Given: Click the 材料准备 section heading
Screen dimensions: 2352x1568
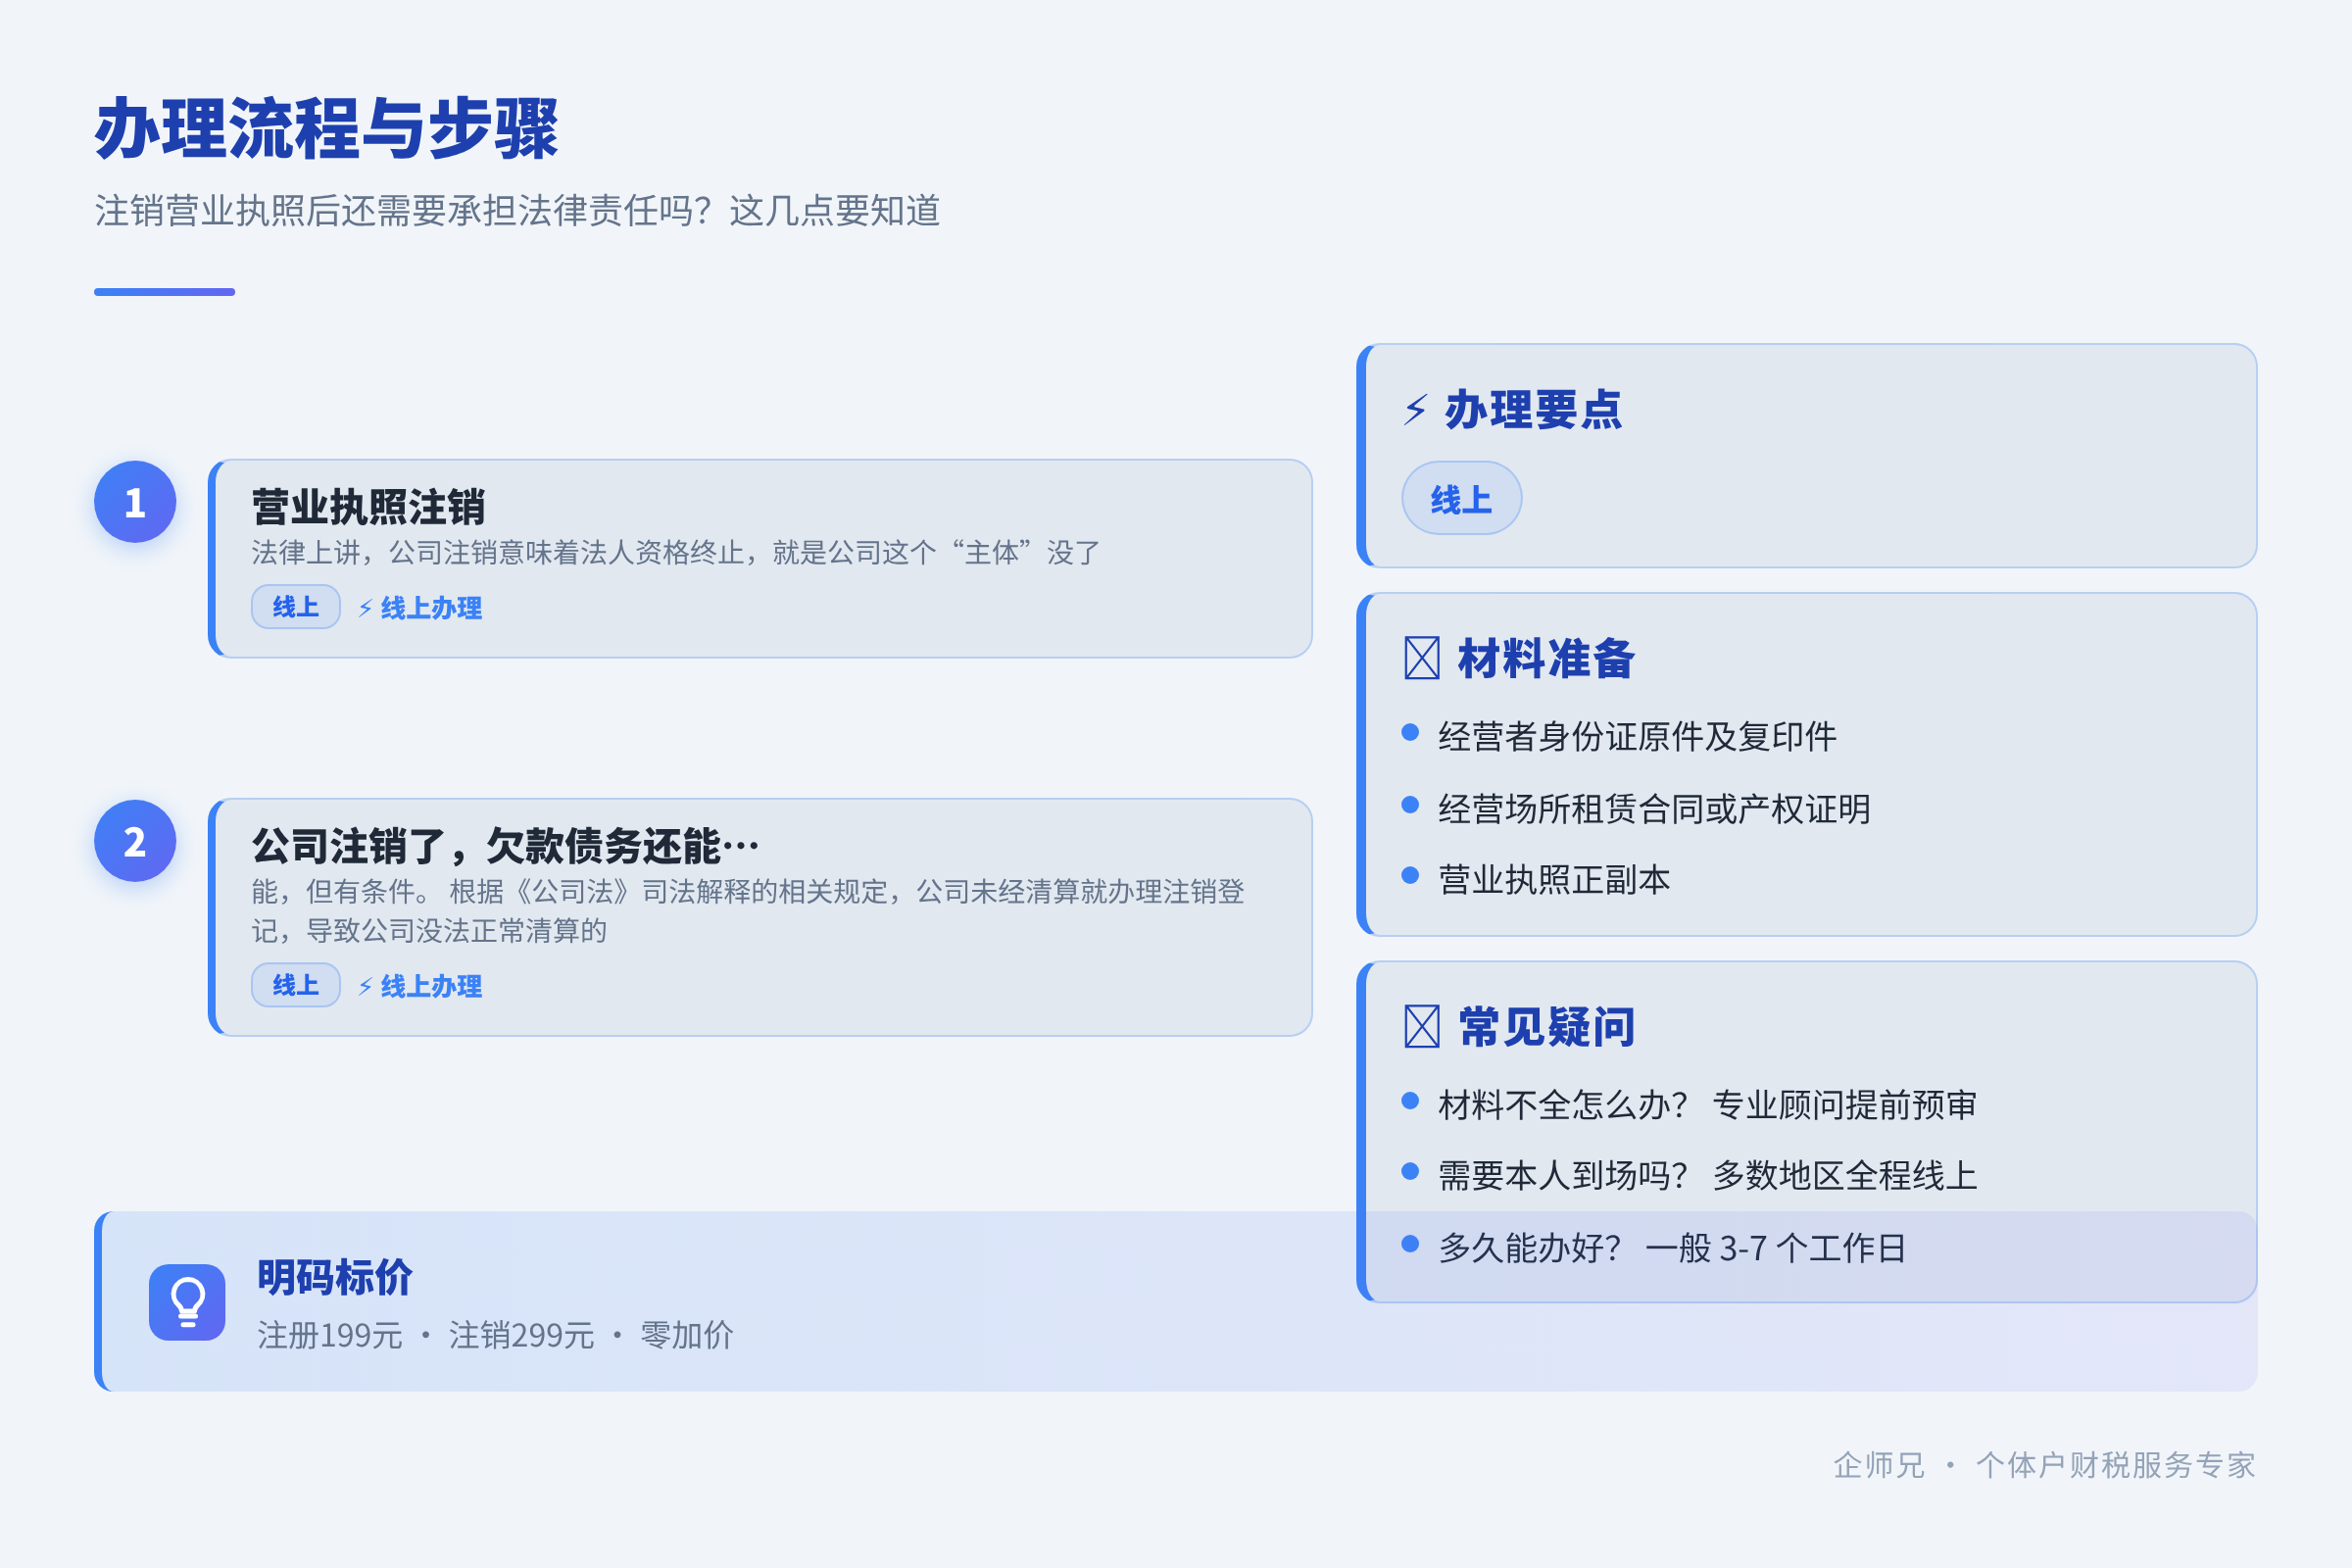Looking at the screenshot, I should click(x=1545, y=658).
